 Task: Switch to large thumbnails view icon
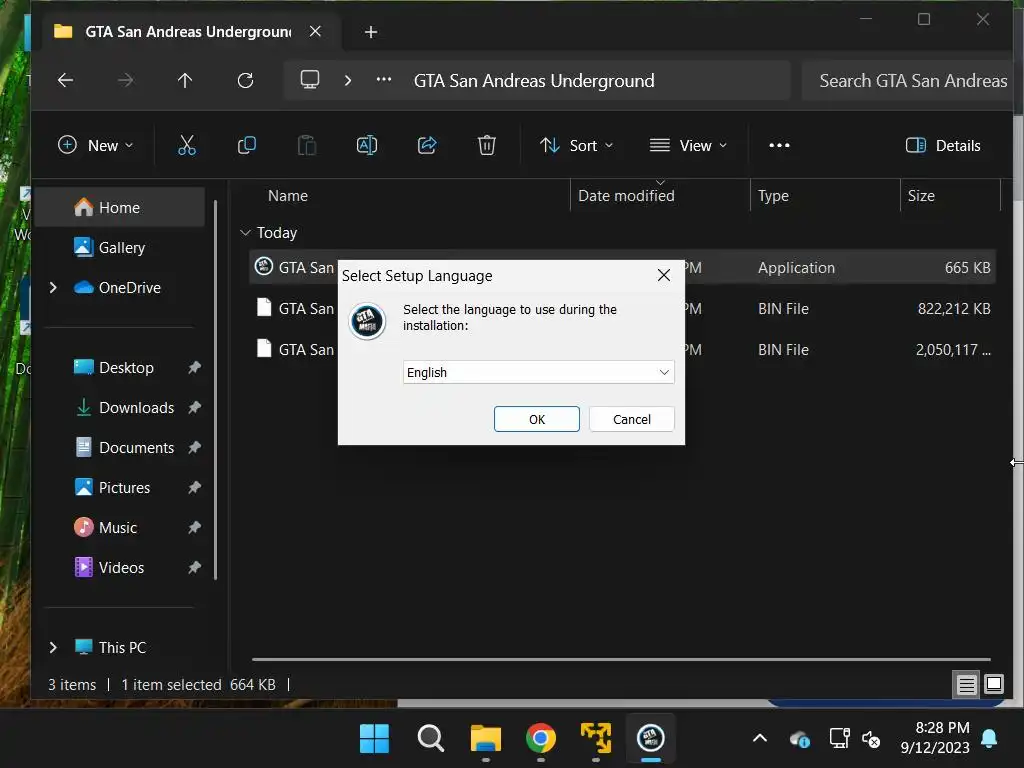(x=994, y=684)
